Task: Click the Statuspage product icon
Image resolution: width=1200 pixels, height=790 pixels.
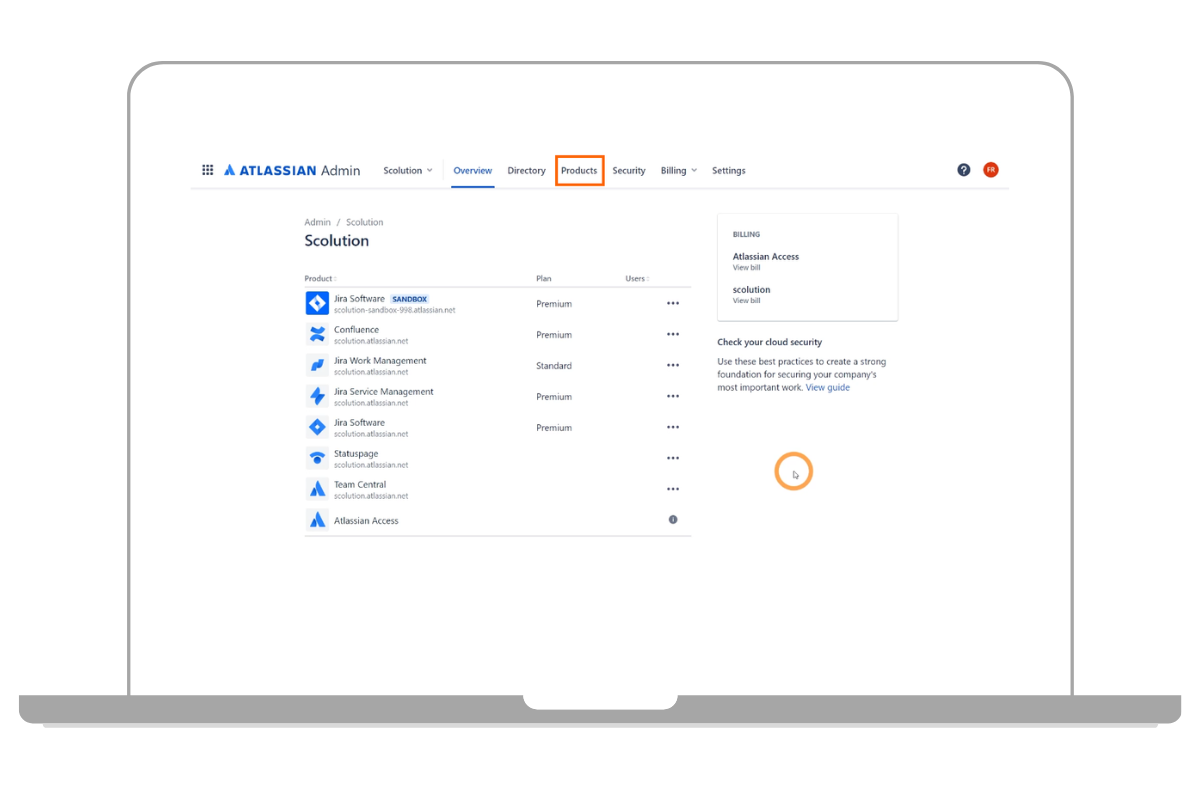Action: (x=317, y=458)
